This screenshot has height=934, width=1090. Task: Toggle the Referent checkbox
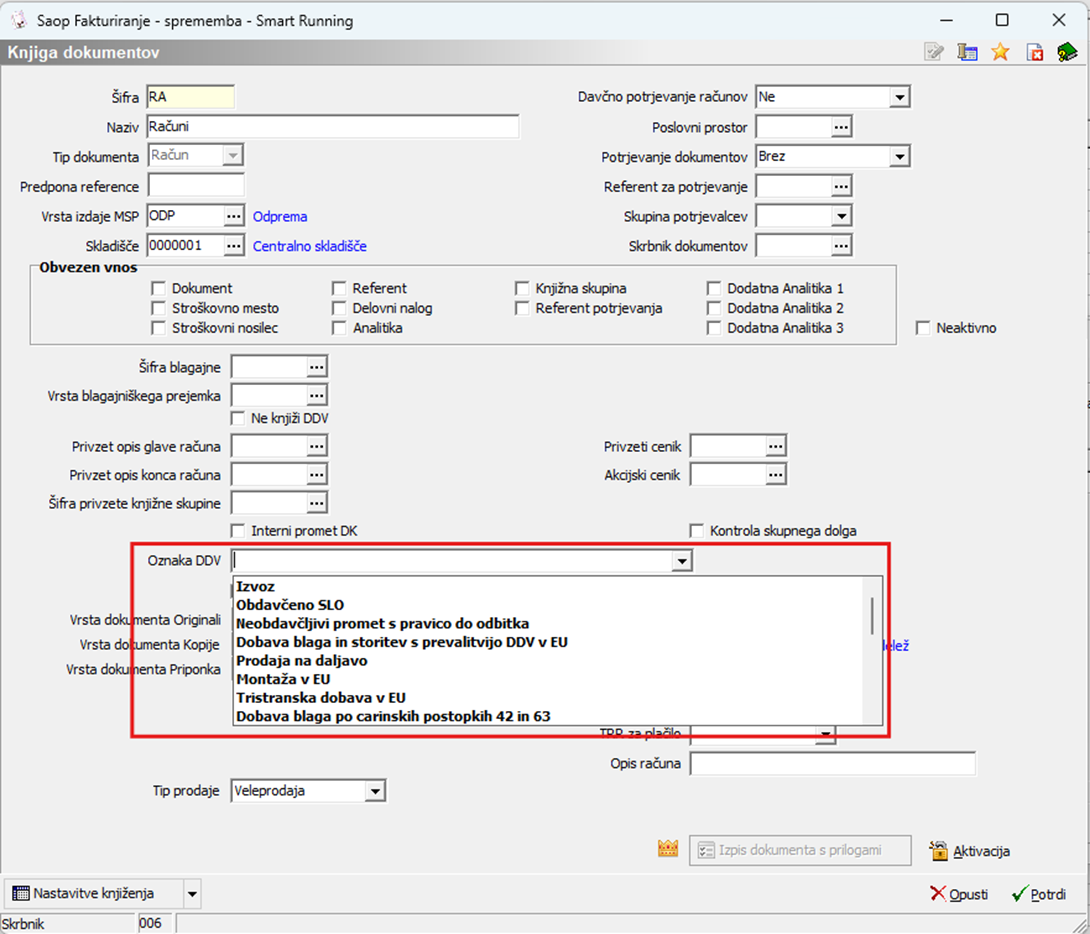pyautogui.click(x=339, y=288)
